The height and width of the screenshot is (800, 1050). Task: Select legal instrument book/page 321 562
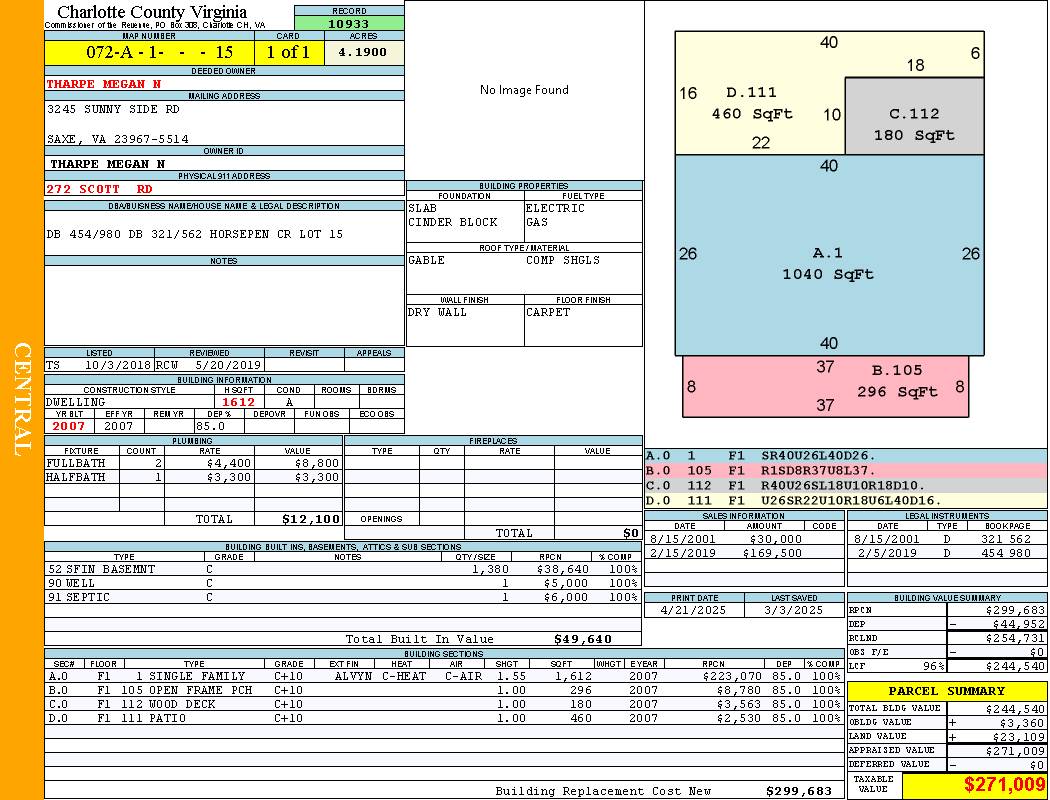coord(1006,539)
